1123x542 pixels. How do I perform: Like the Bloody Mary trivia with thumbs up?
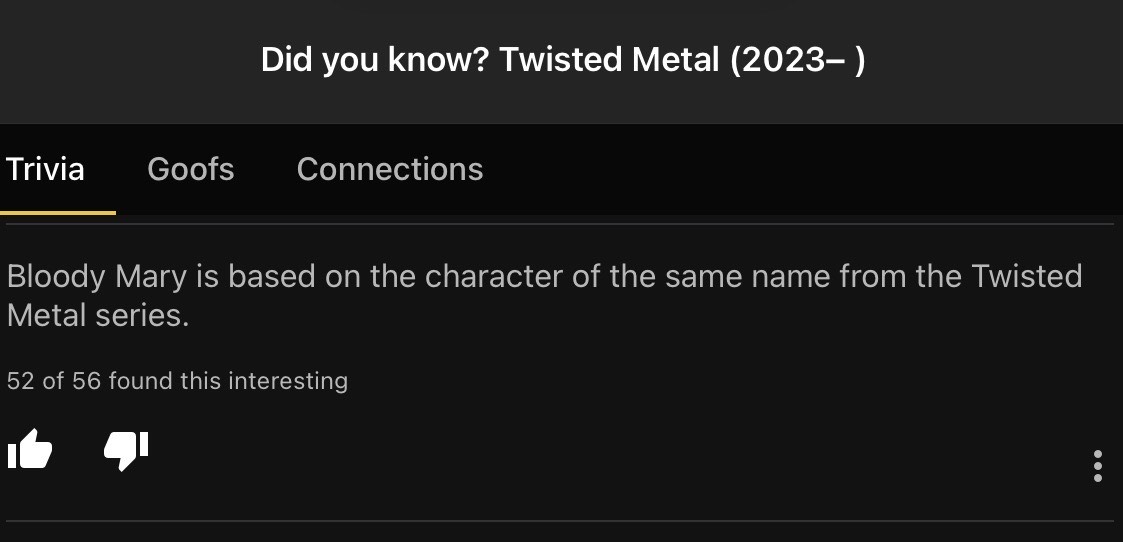29,451
